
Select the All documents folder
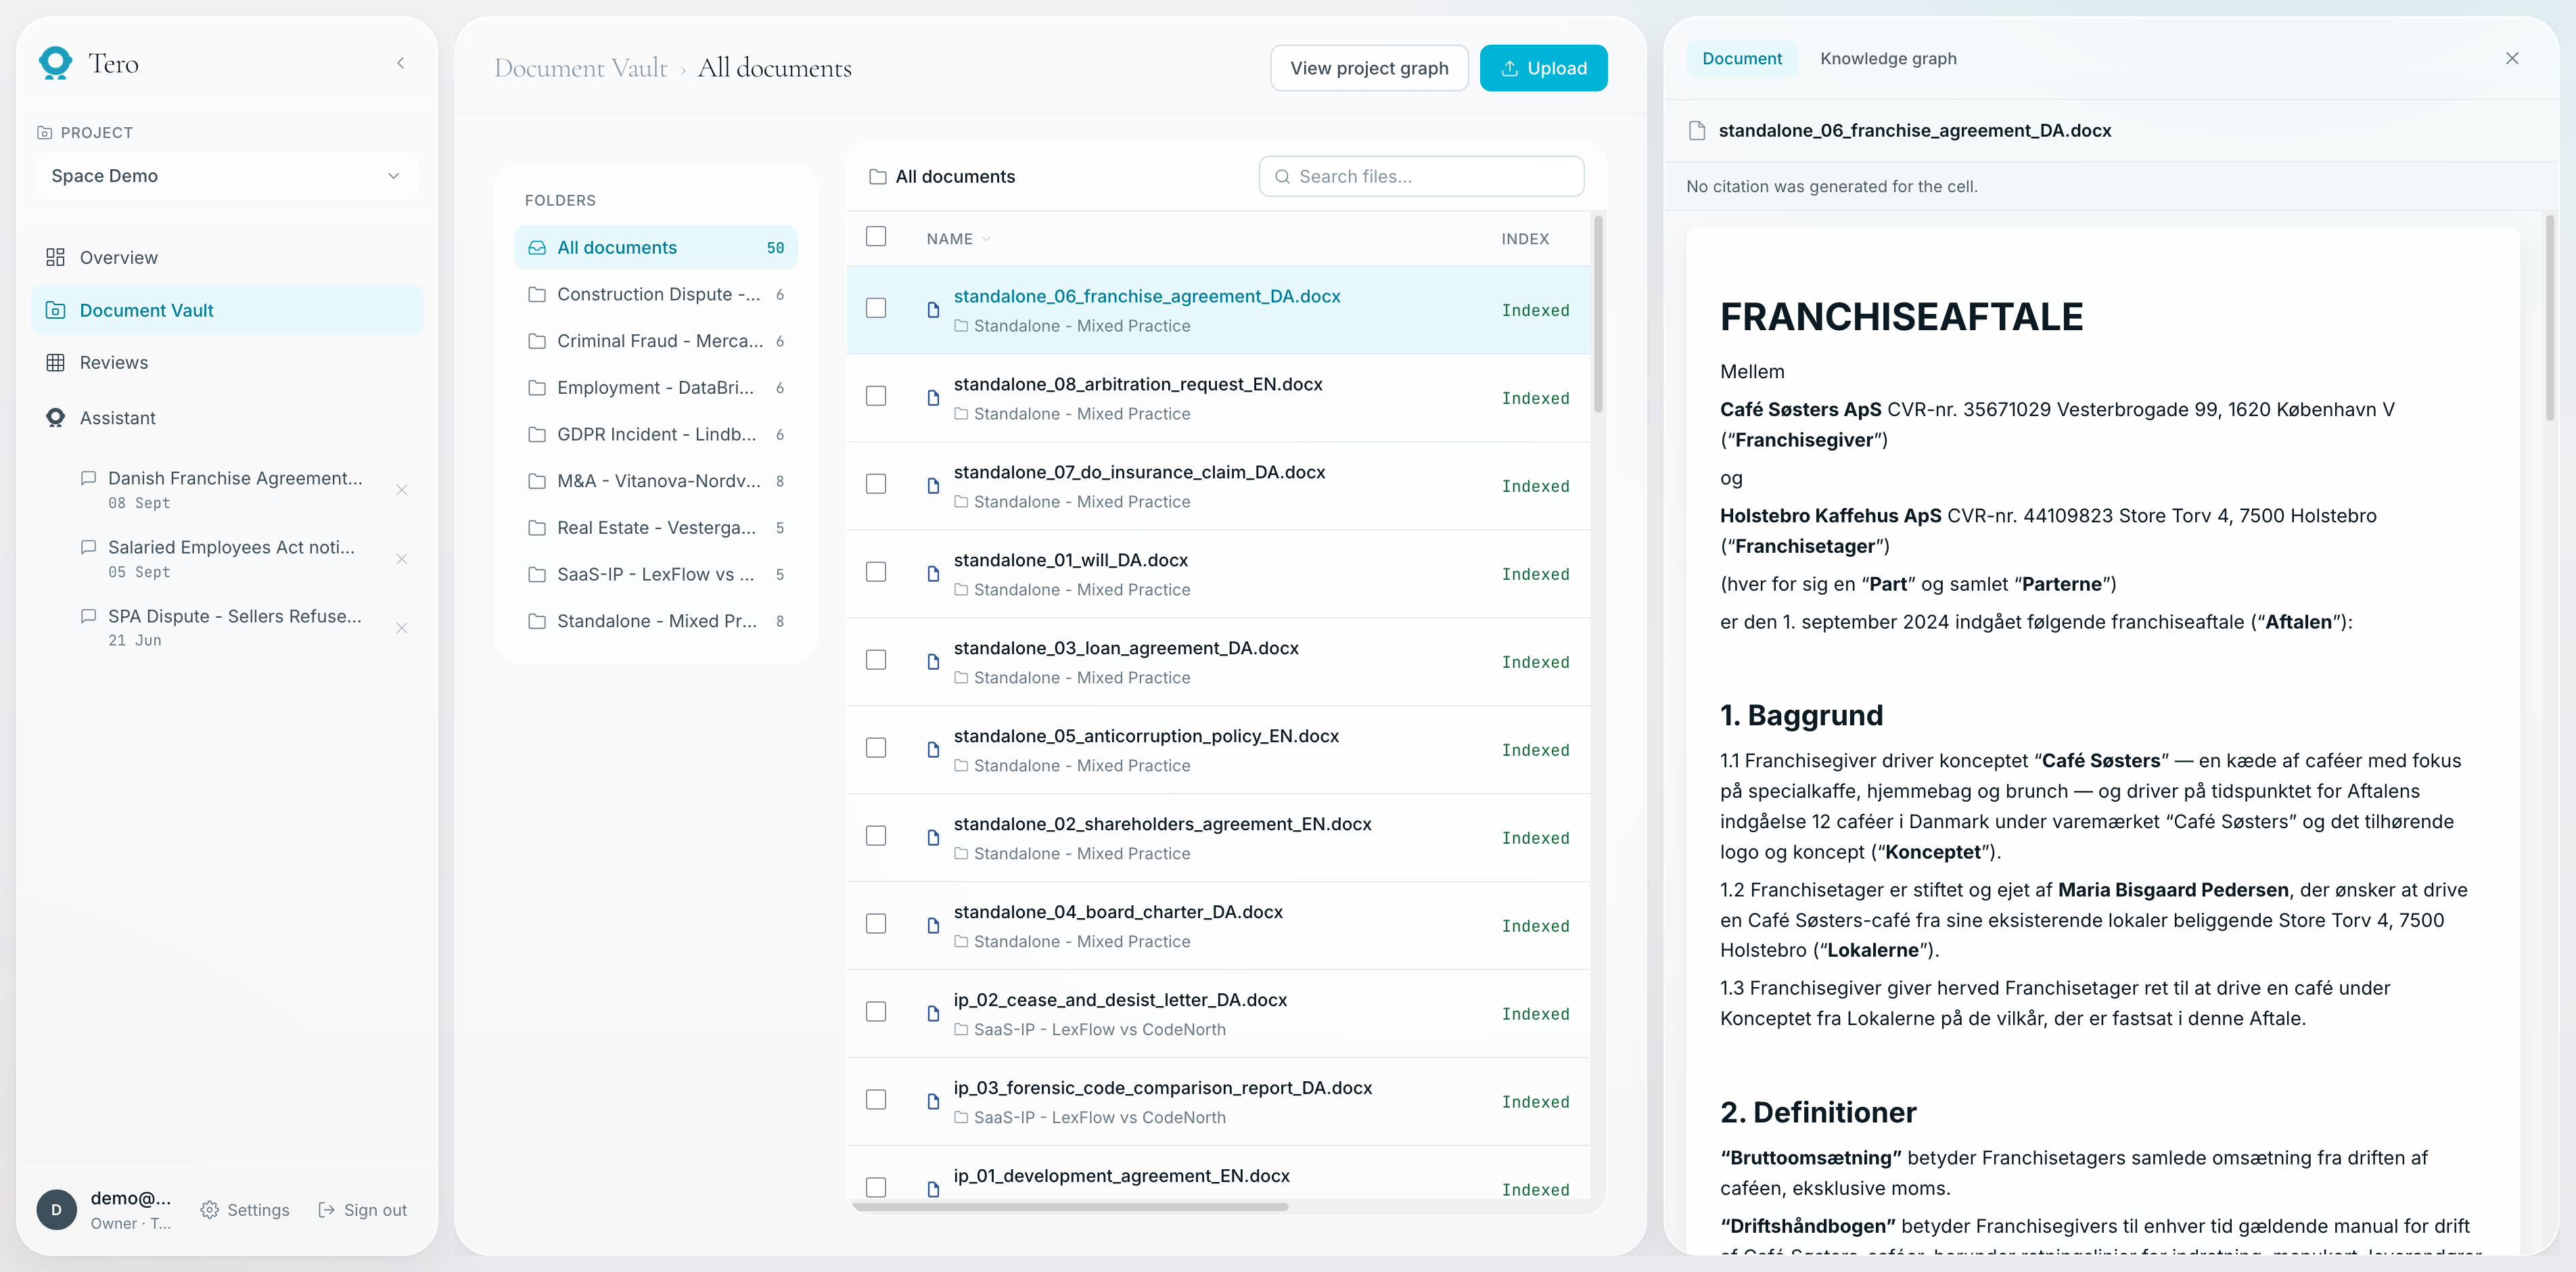[656, 247]
